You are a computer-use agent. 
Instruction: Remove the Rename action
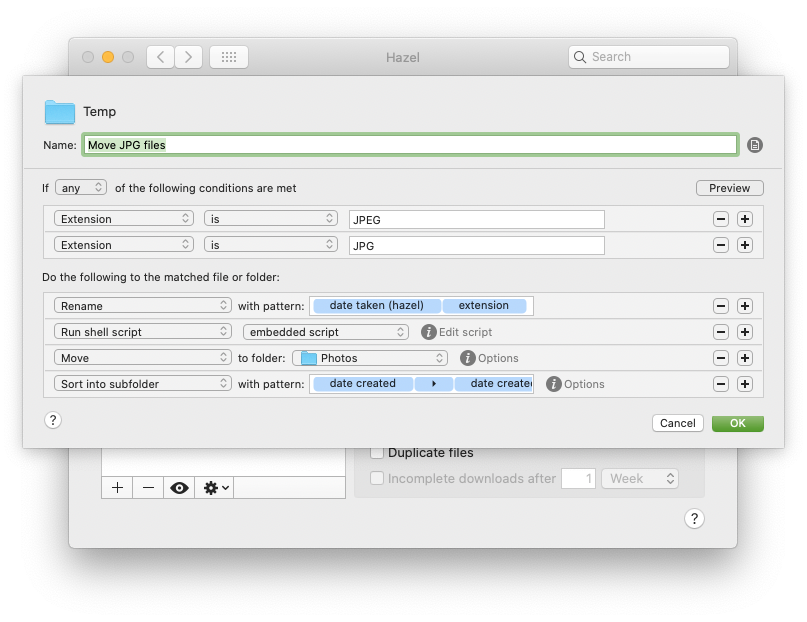coord(721,306)
